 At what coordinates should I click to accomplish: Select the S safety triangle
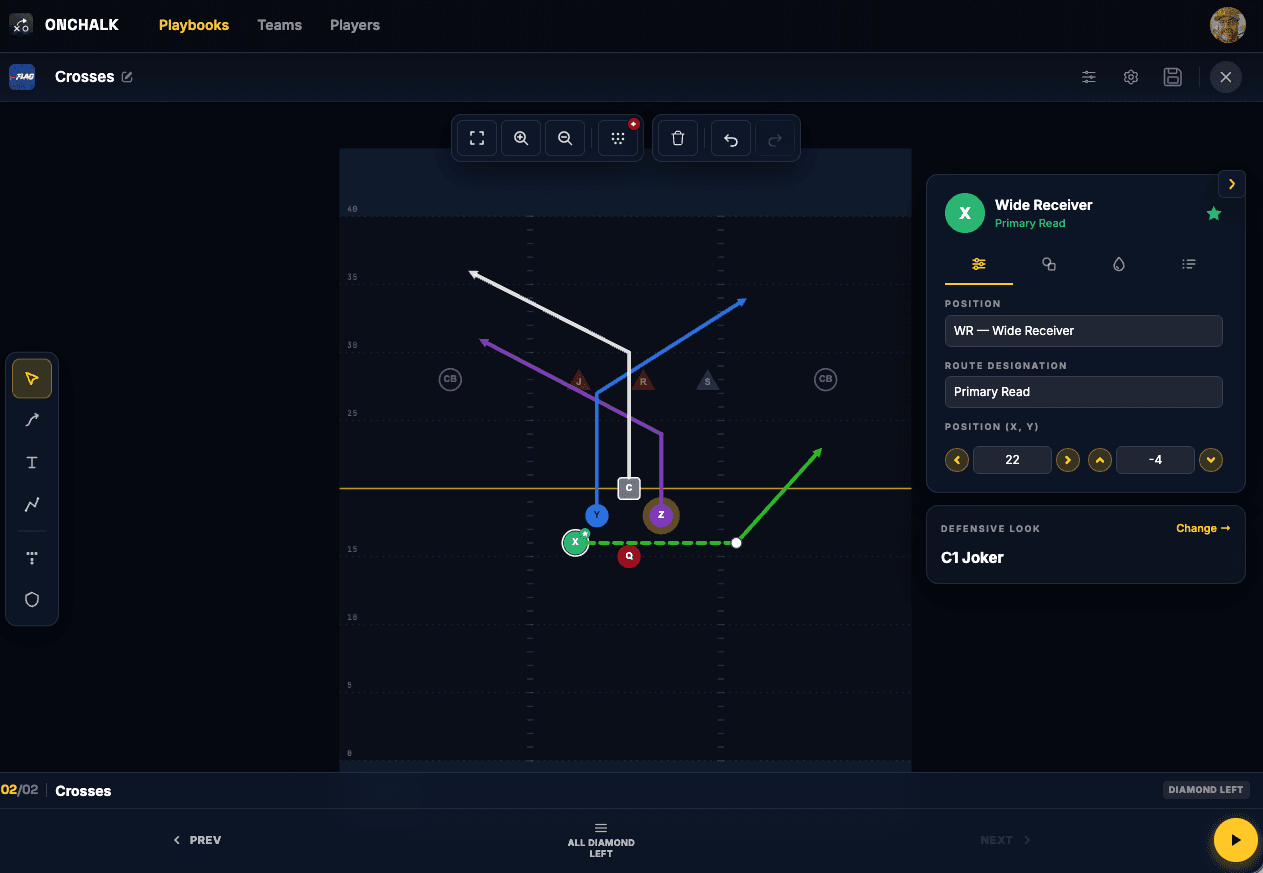coord(708,380)
